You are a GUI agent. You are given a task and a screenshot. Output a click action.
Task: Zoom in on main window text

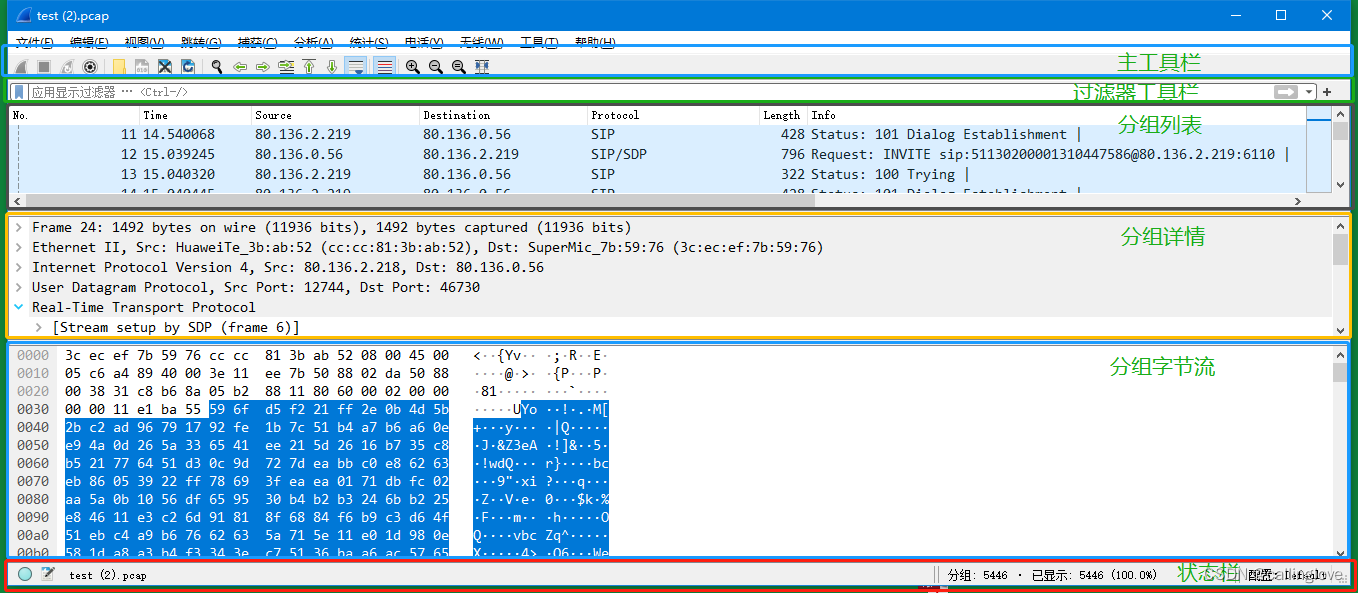tap(412, 67)
